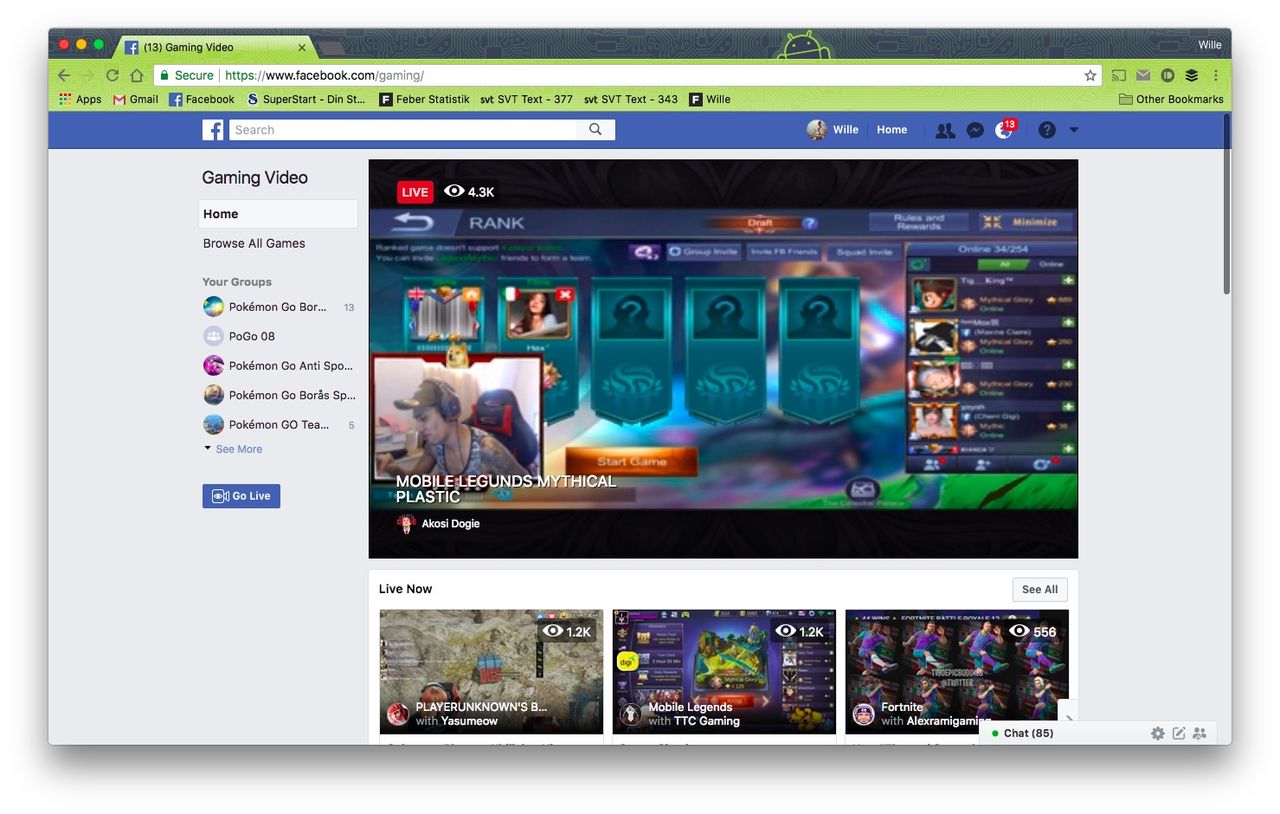The width and height of the screenshot is (1280, 814).
Task: Open the Messenger icon in header
Action: (975, 130)
